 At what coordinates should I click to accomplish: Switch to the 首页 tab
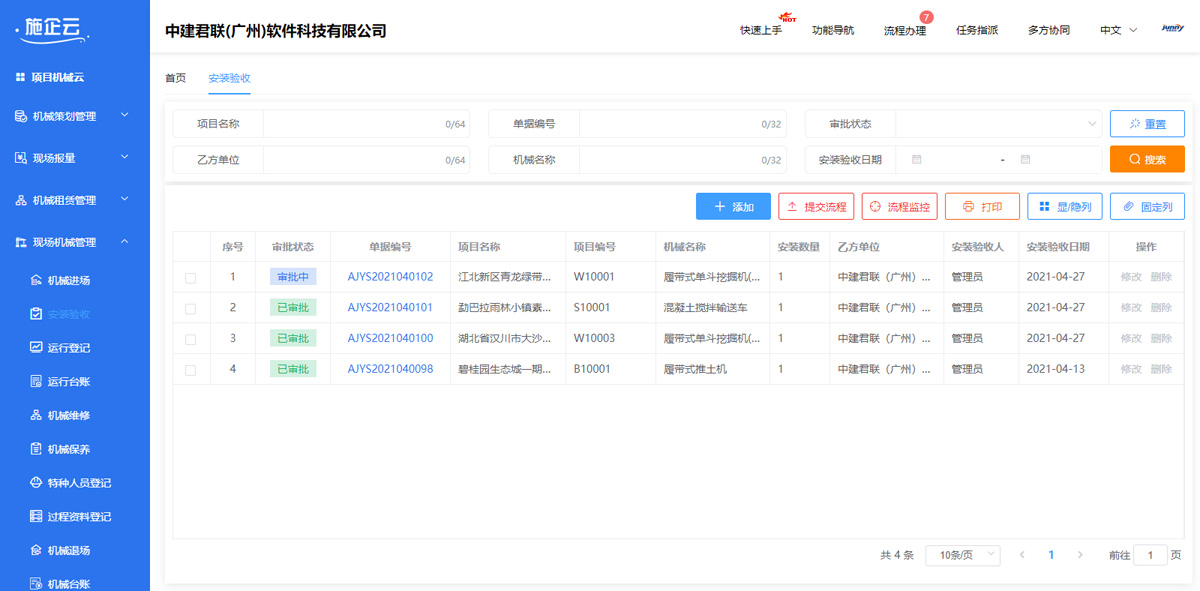pyautogui.click(x=175, y=78)
